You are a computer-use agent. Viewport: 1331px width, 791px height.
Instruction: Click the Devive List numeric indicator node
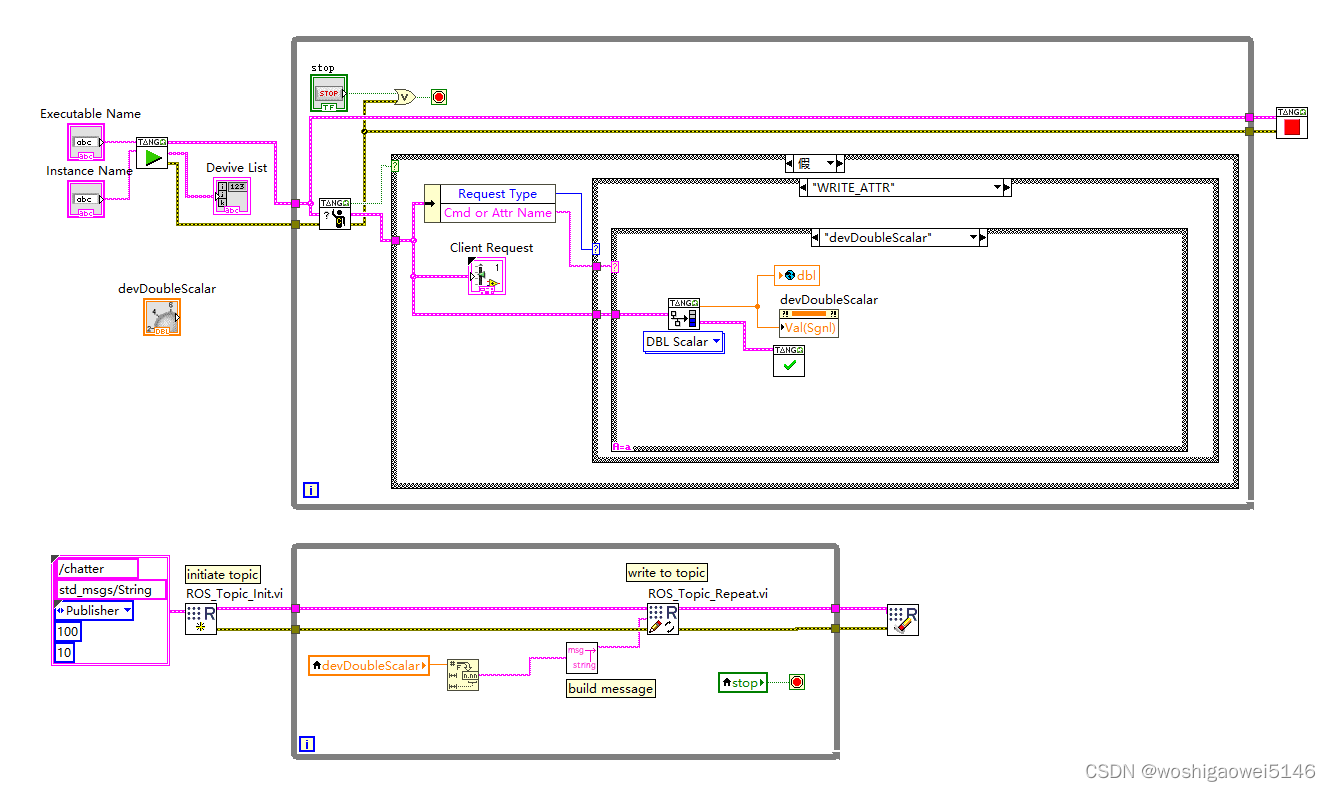[x=234, y=197]
